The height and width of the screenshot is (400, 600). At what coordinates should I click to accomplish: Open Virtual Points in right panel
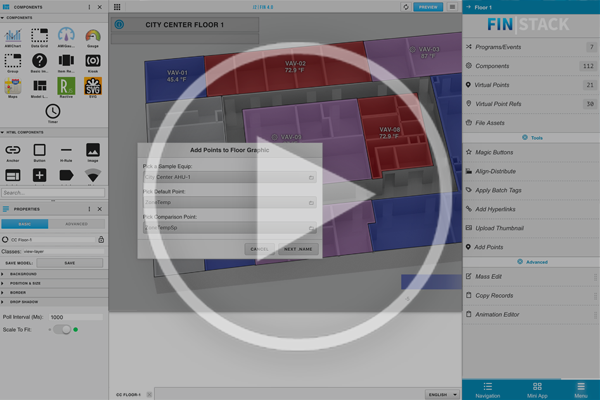click(x=531, y=85)
